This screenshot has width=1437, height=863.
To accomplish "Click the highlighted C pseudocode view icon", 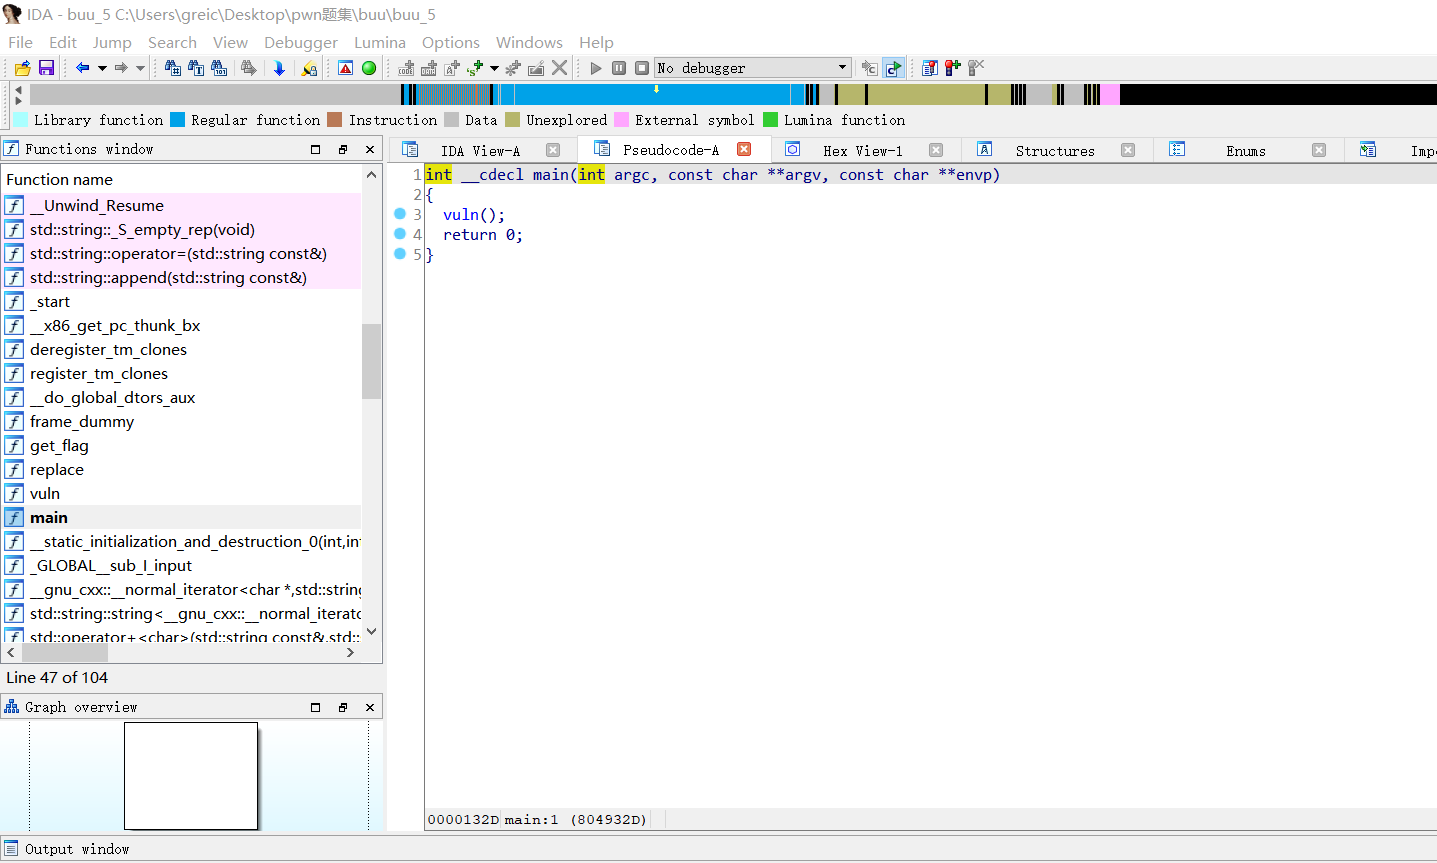I will pos(893,68).
